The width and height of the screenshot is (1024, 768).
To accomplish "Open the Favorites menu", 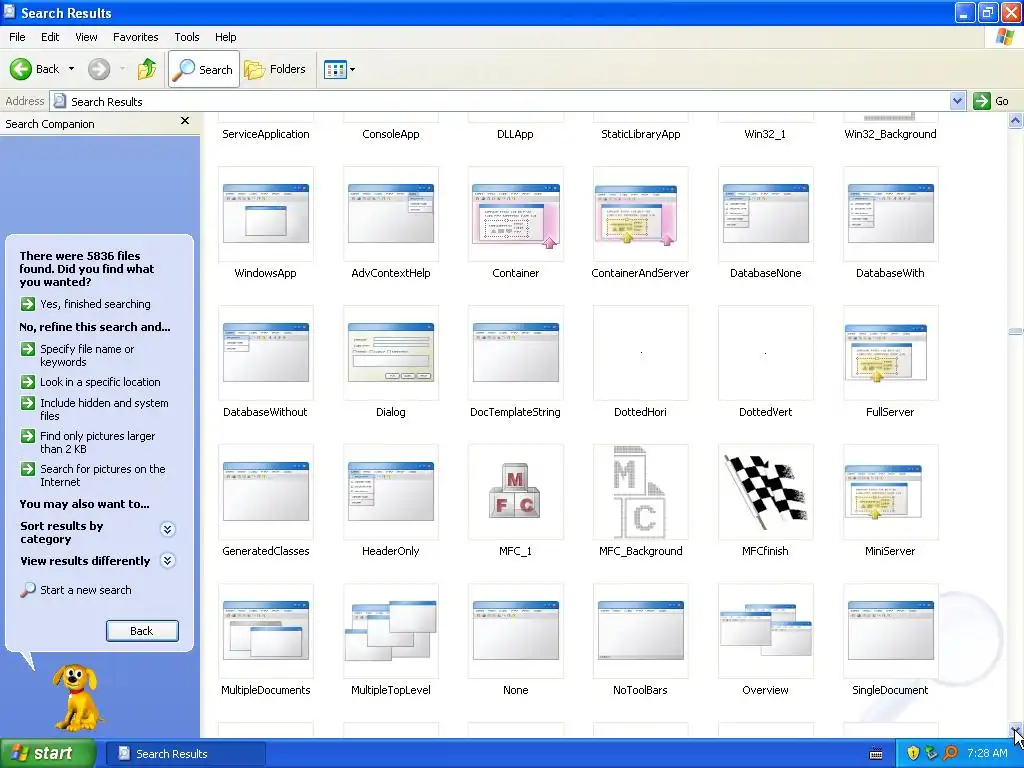I will click(x=135, y=37).
